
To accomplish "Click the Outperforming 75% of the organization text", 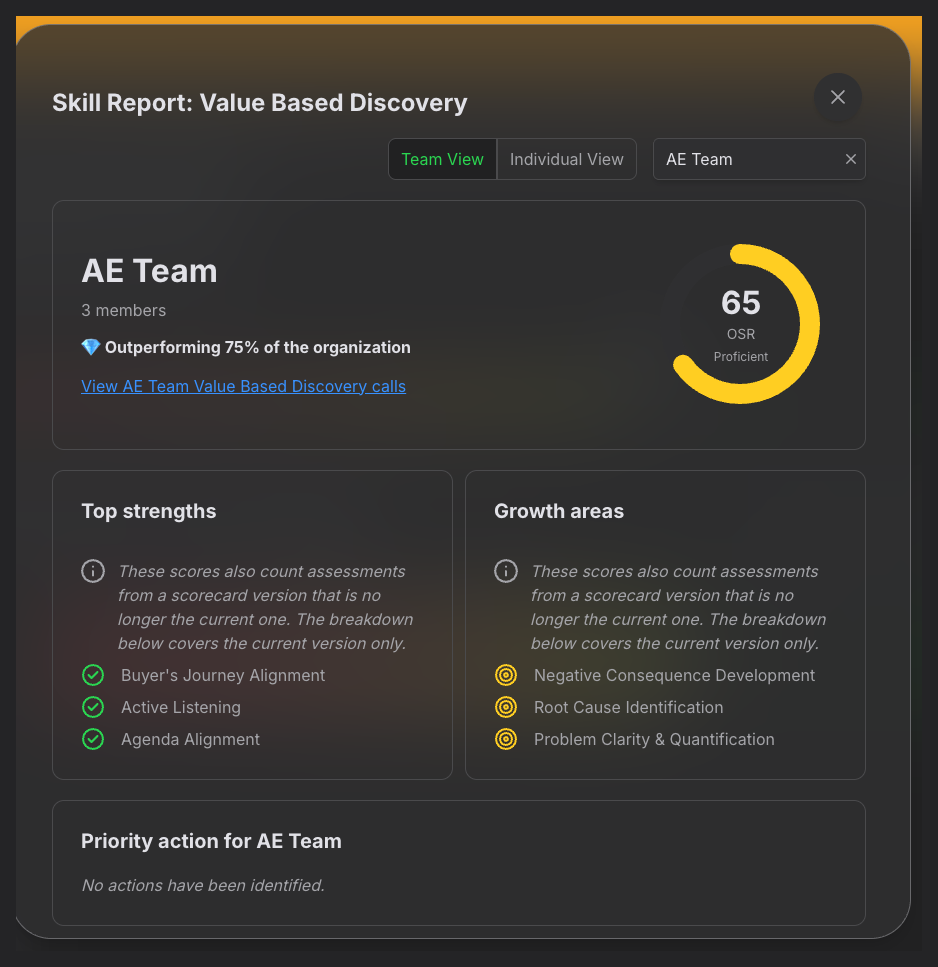I will [x=257, y=347].
